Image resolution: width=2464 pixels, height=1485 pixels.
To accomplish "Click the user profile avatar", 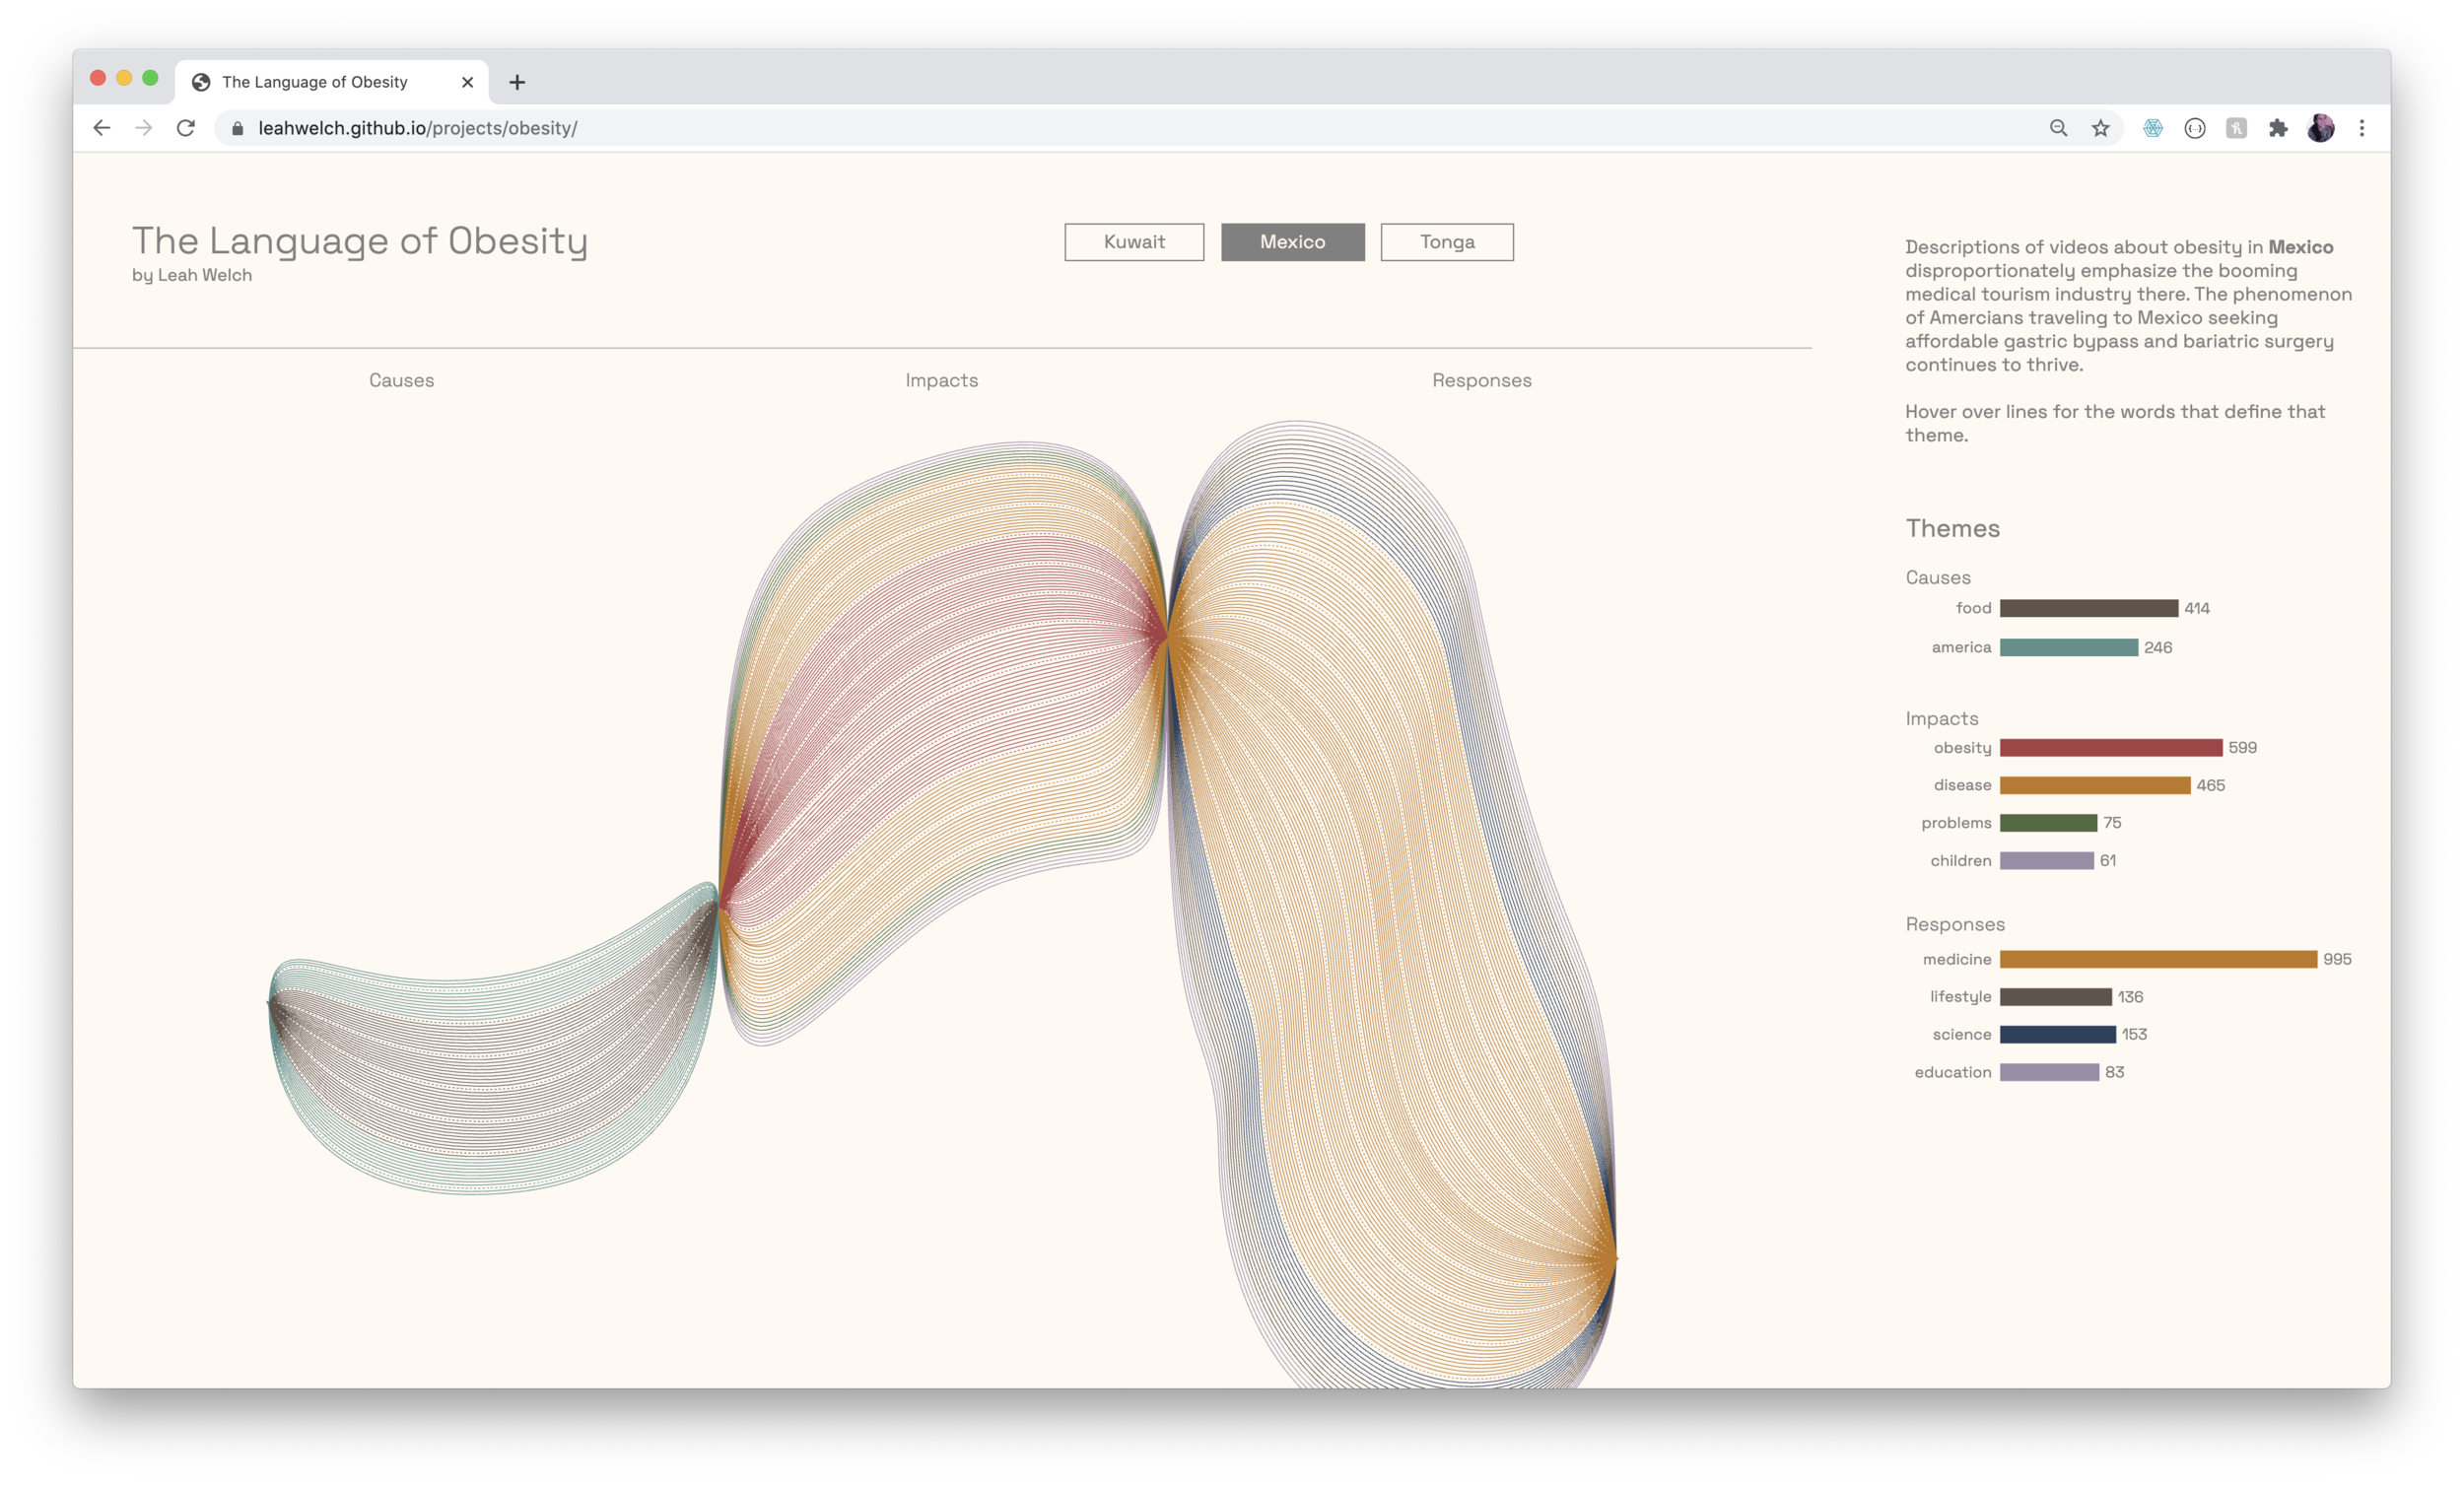I will 2320,128.
